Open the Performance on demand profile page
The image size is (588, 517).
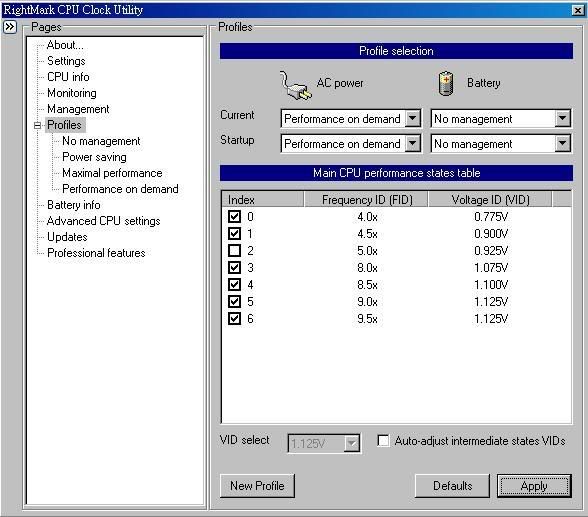[x=120, y=189]
